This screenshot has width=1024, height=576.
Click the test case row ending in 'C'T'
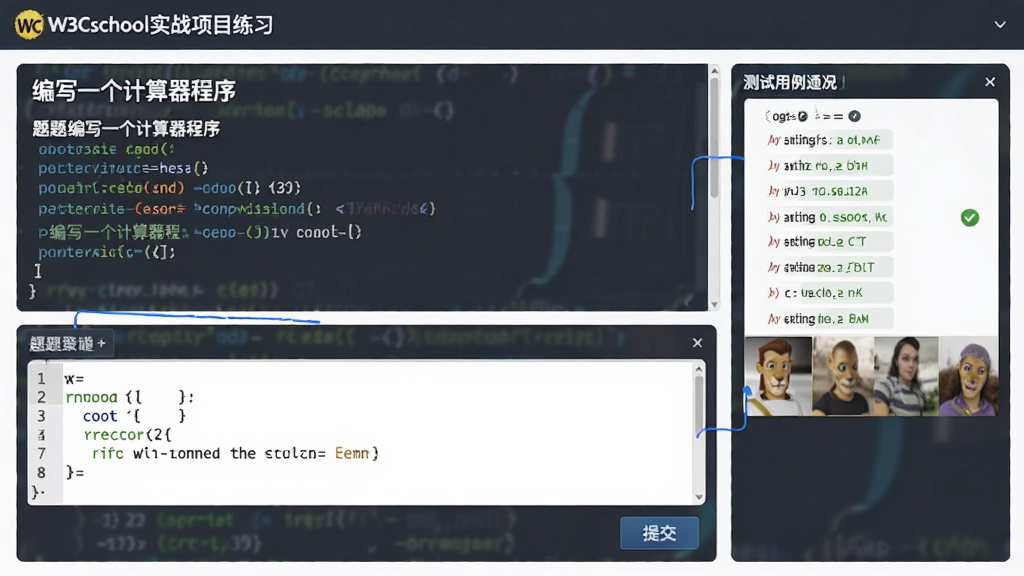(828, 242)
